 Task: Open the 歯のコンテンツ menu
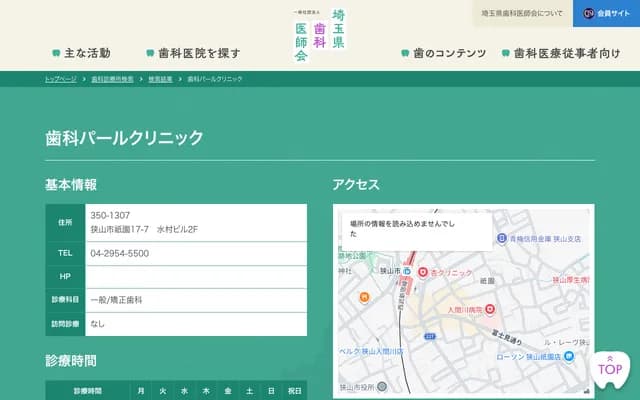[443, 53]
